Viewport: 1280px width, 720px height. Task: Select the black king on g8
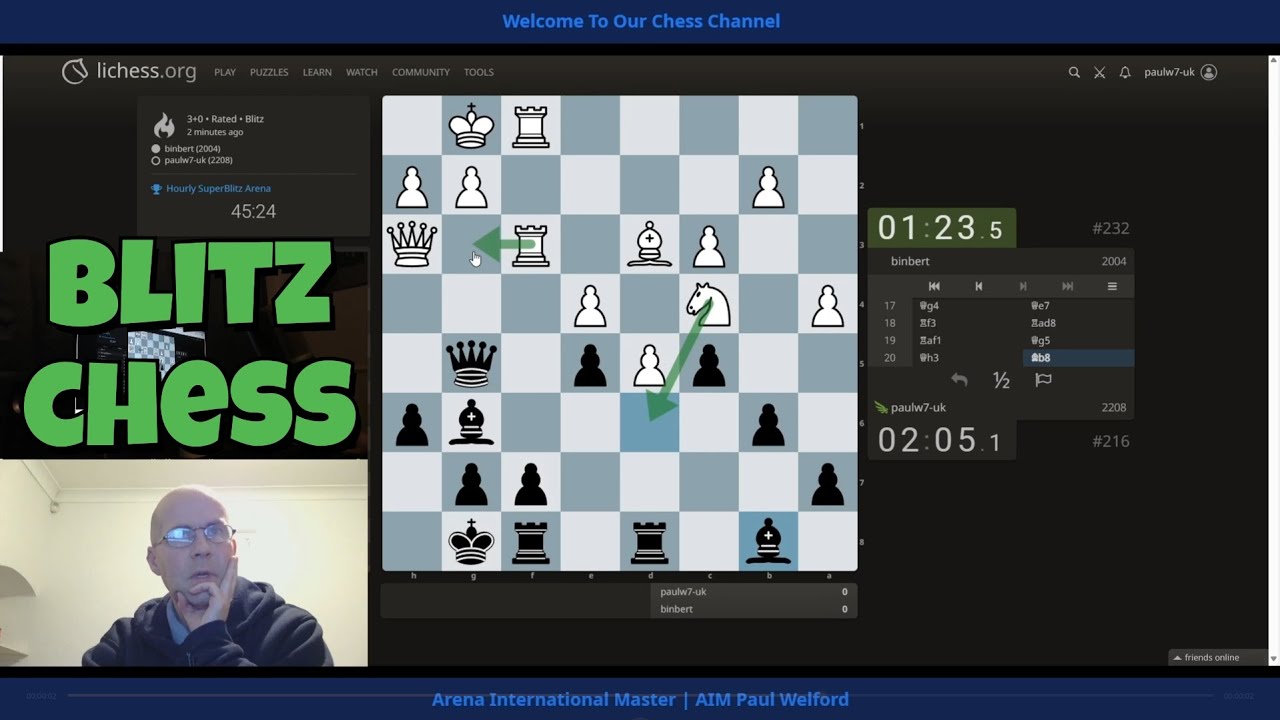(x=471, y=541)
